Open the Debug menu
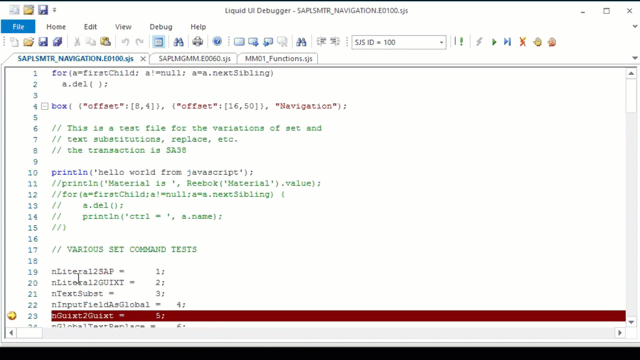Viewport: 640px width, 360px height. coord(161,27)
